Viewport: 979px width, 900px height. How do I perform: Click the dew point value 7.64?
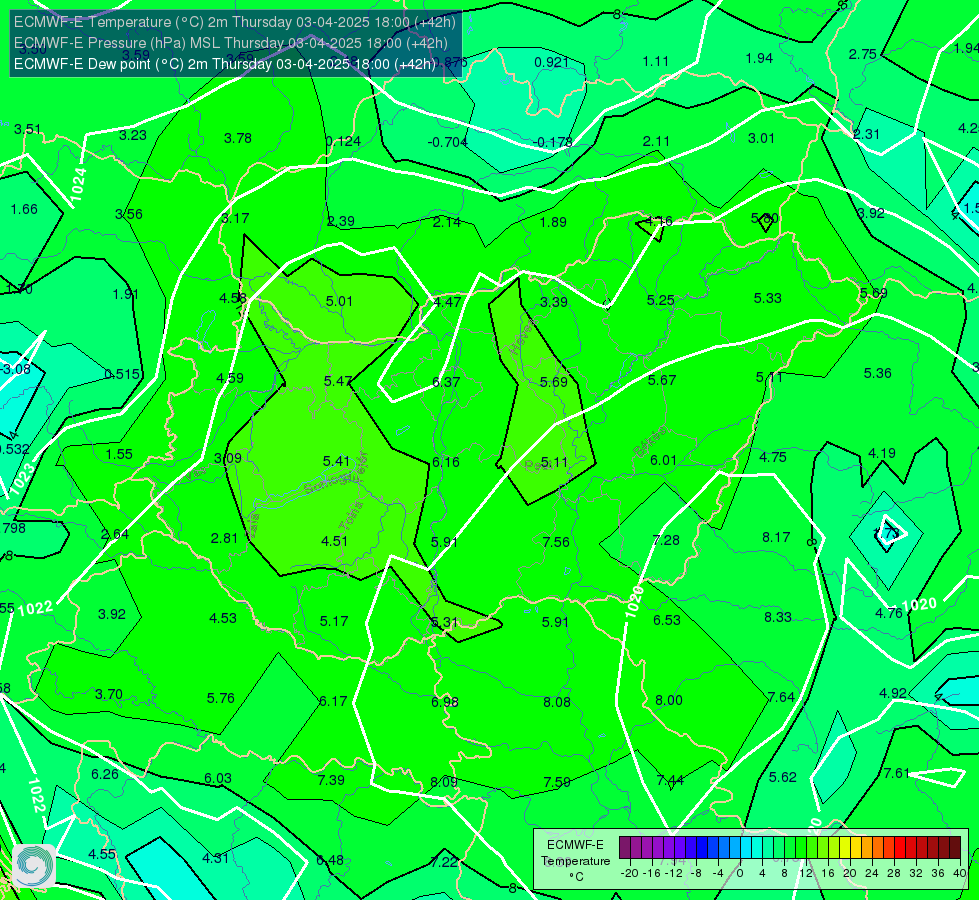tap(780, 697)
